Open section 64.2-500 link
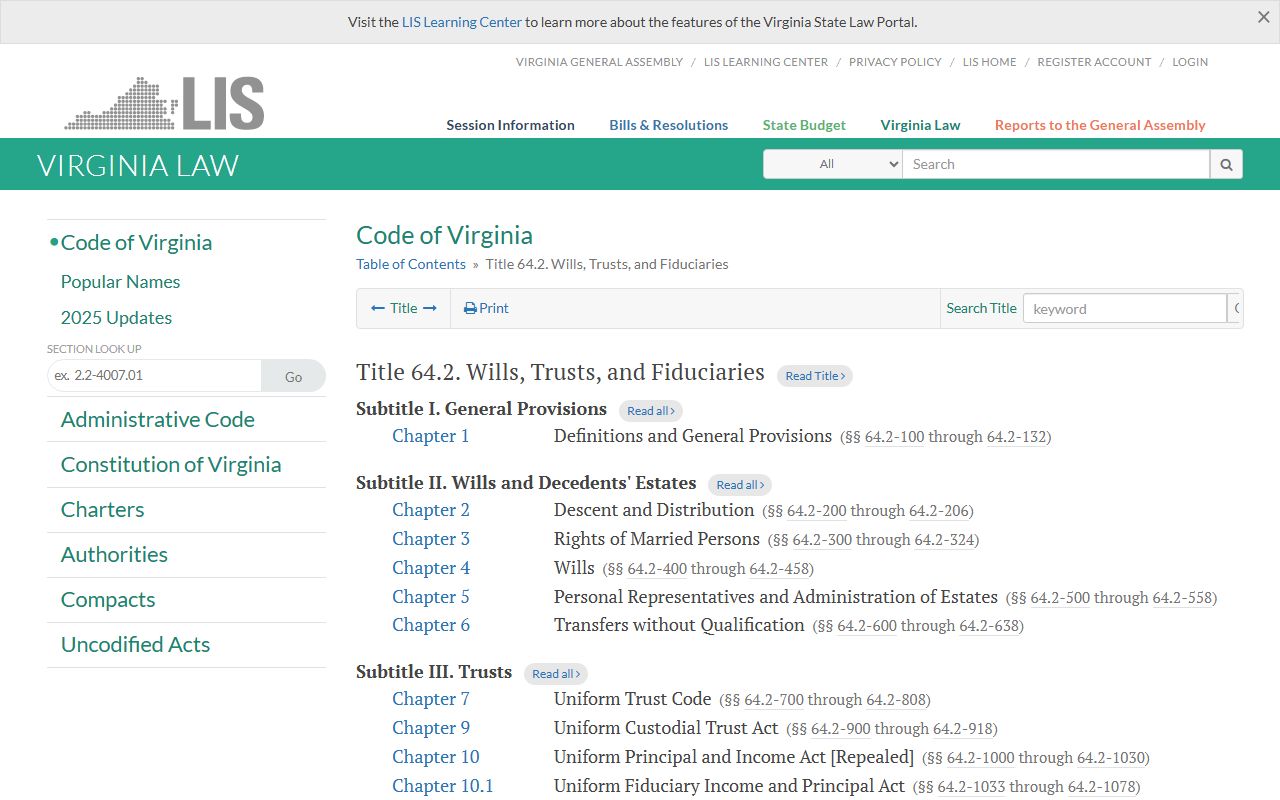This screenshot has width=1280, height=800. 1060,598
